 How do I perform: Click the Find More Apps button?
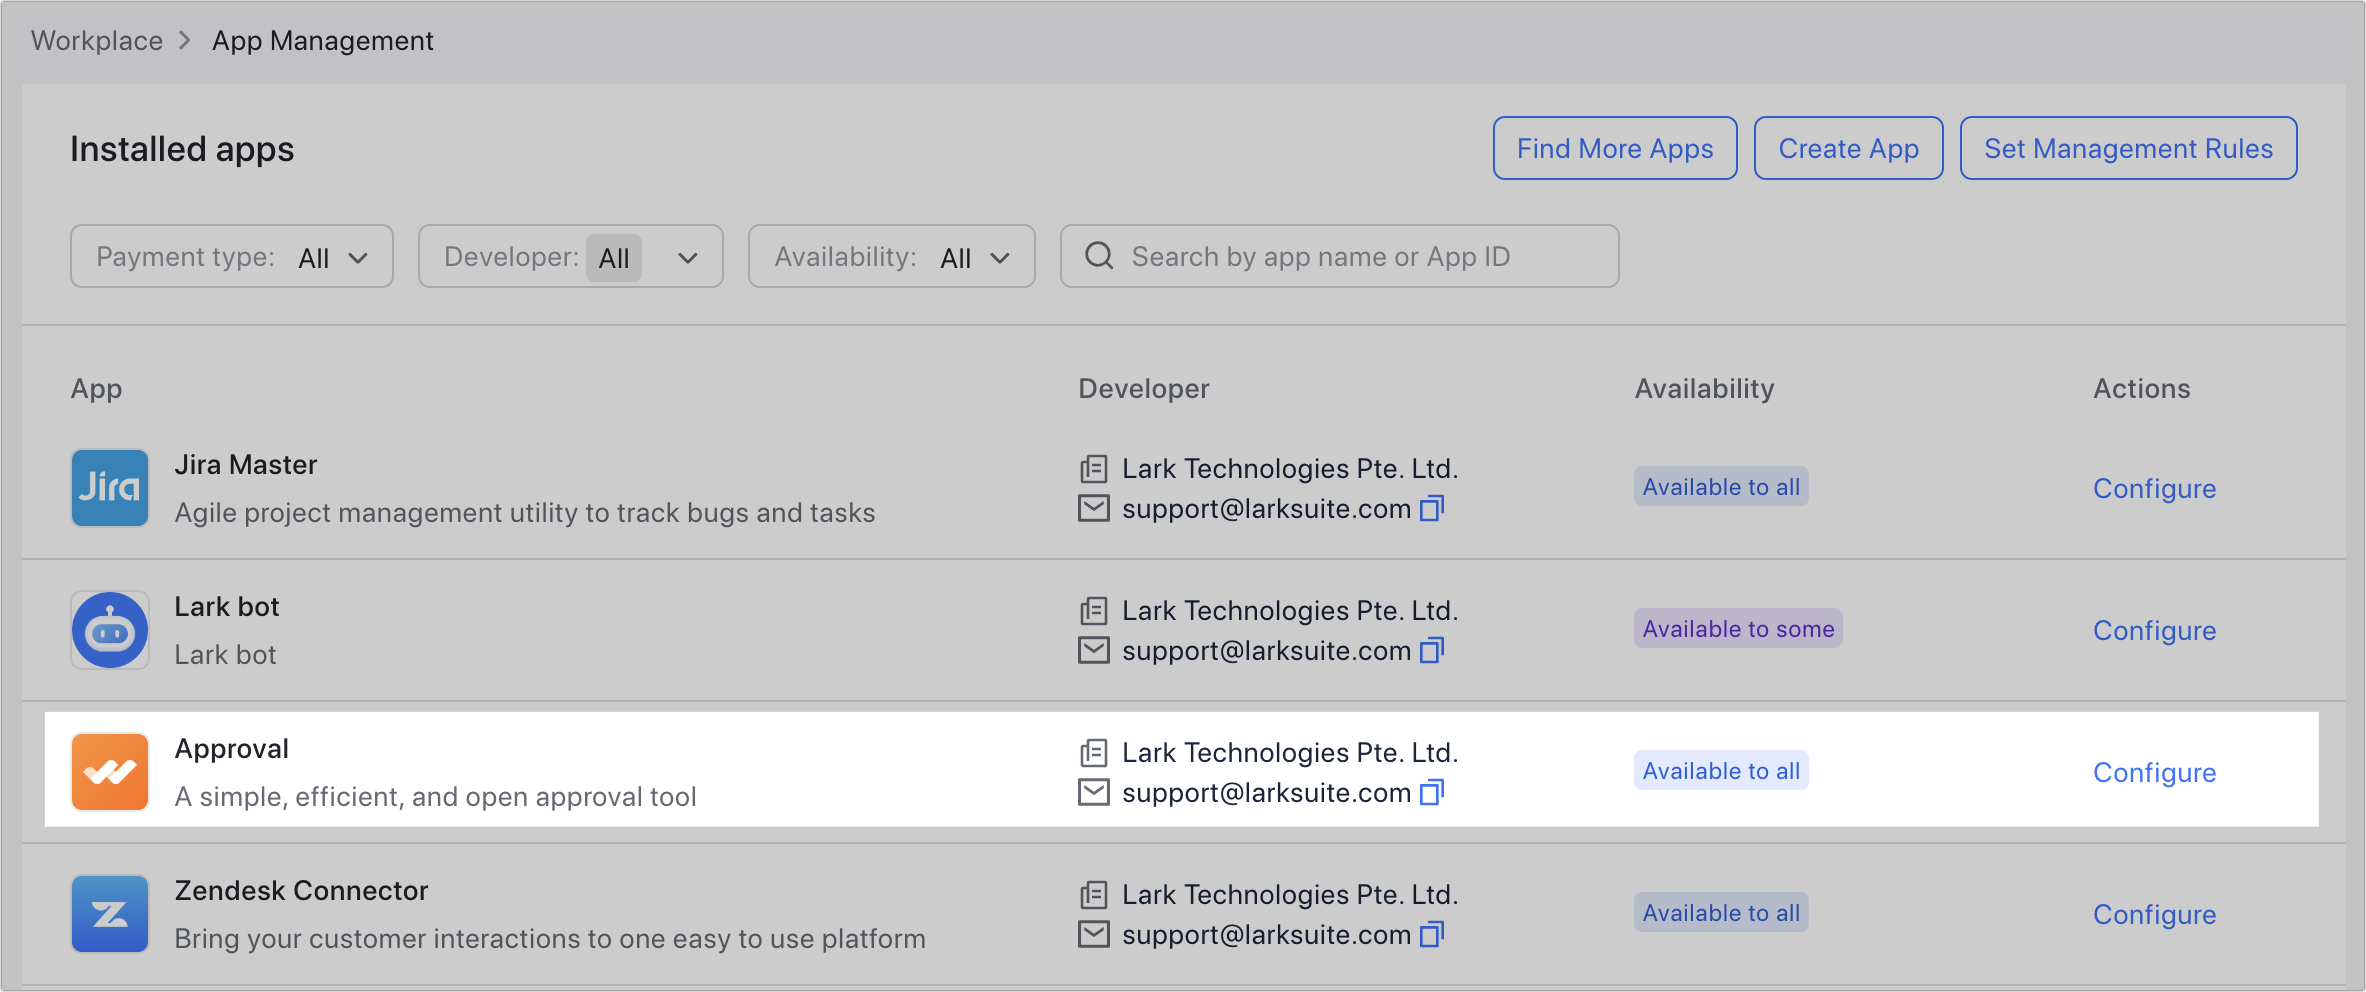[1614, 148]
